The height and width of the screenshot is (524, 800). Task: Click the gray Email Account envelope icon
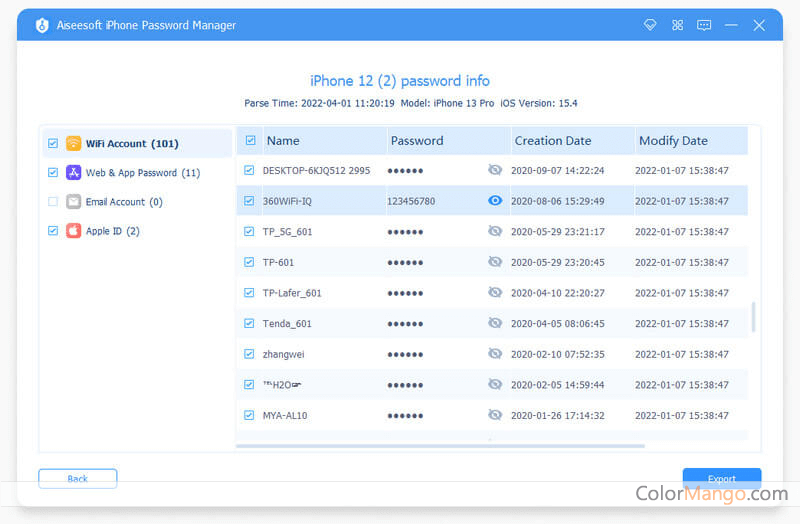point(73,202)
